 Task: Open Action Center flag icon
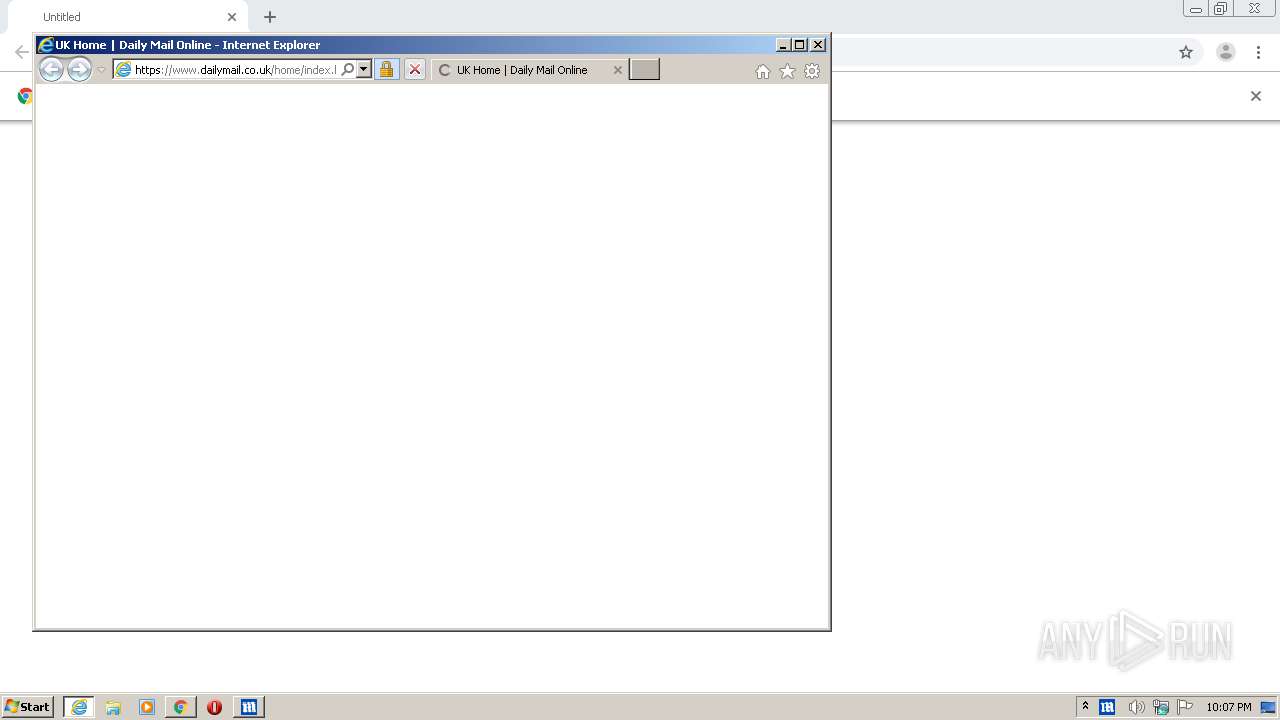coord(1185,707)
